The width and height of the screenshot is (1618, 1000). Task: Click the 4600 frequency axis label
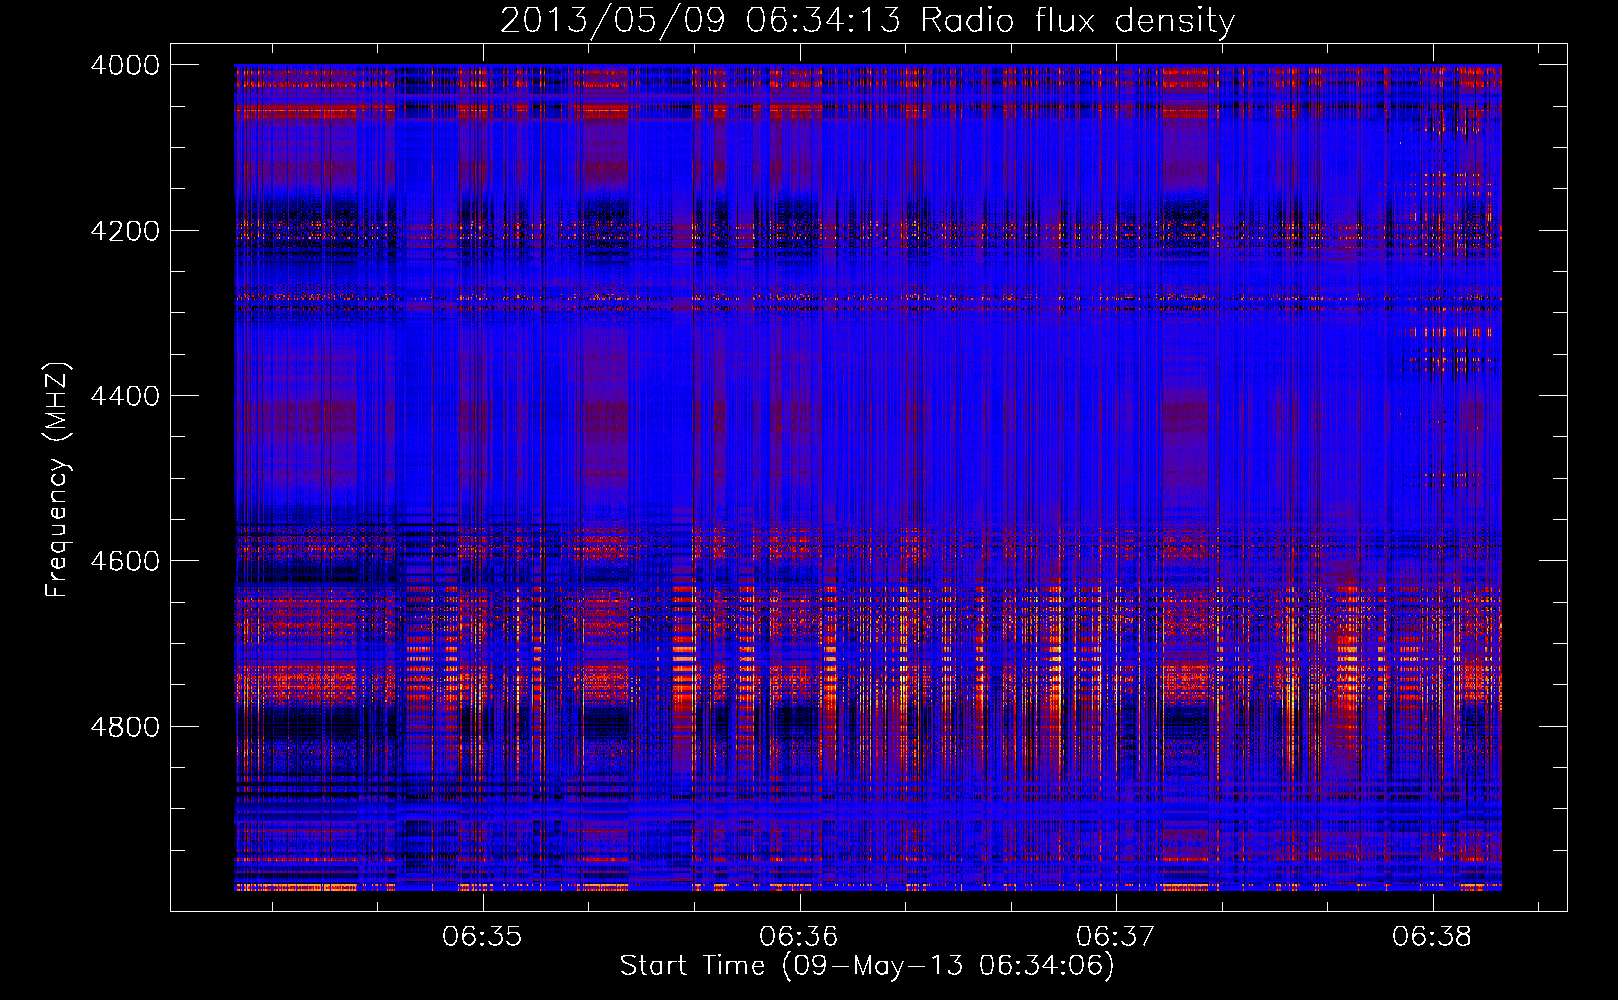(x=125, y=561)
